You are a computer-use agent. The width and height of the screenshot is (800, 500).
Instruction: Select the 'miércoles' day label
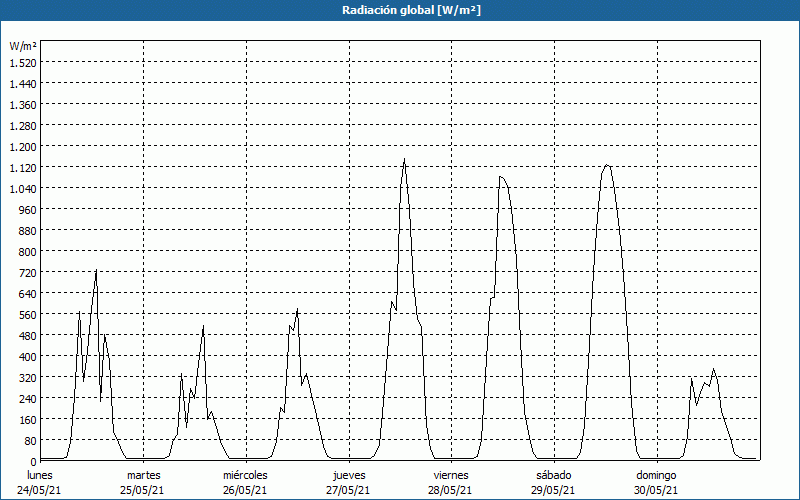point(245,475)
